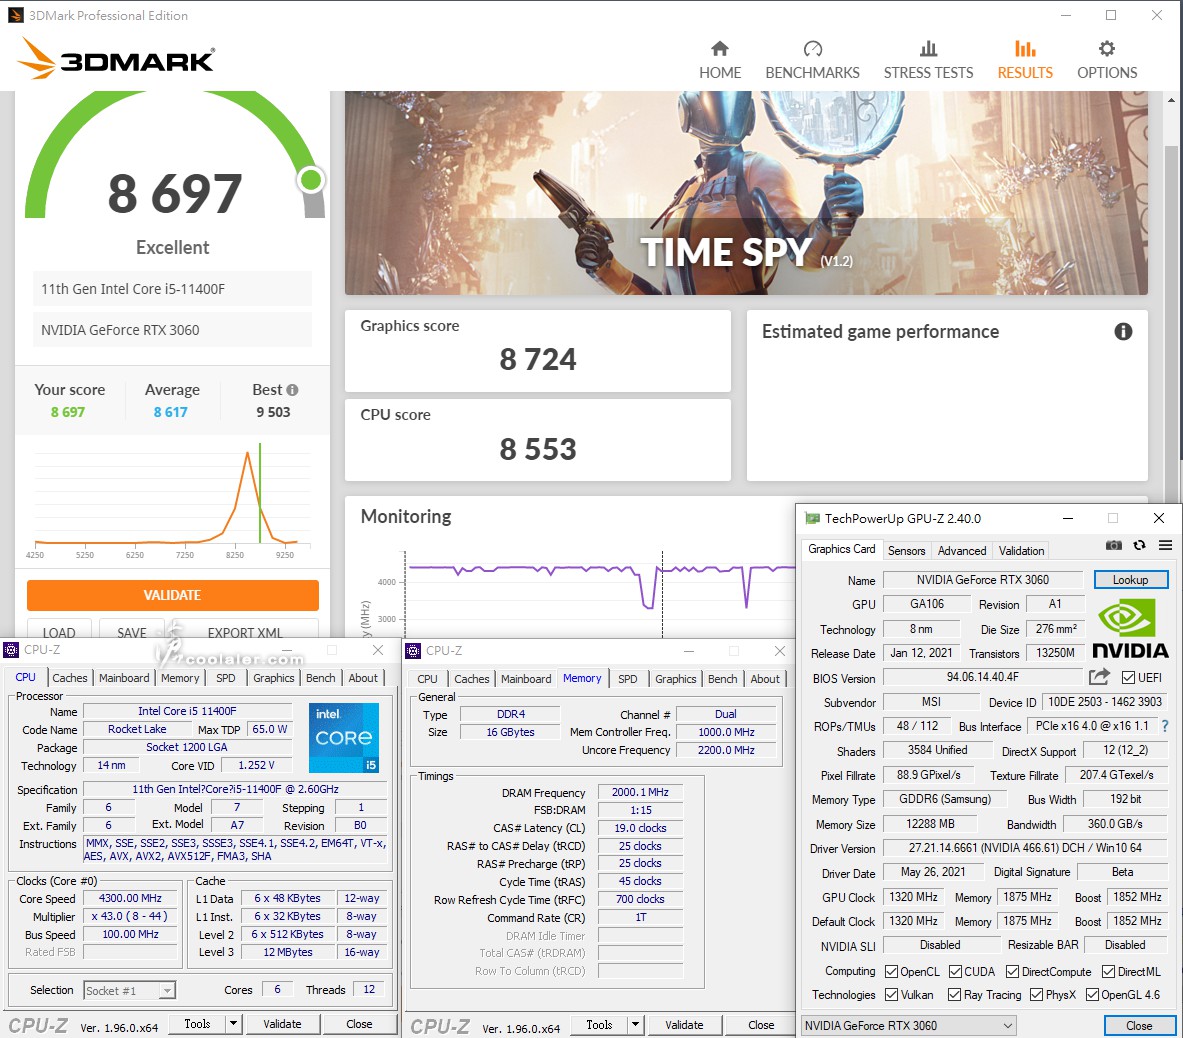Open the Stress Tests section
Image resolution: width=1183 pixels, height=1038 pixels.
click(928, 60)
